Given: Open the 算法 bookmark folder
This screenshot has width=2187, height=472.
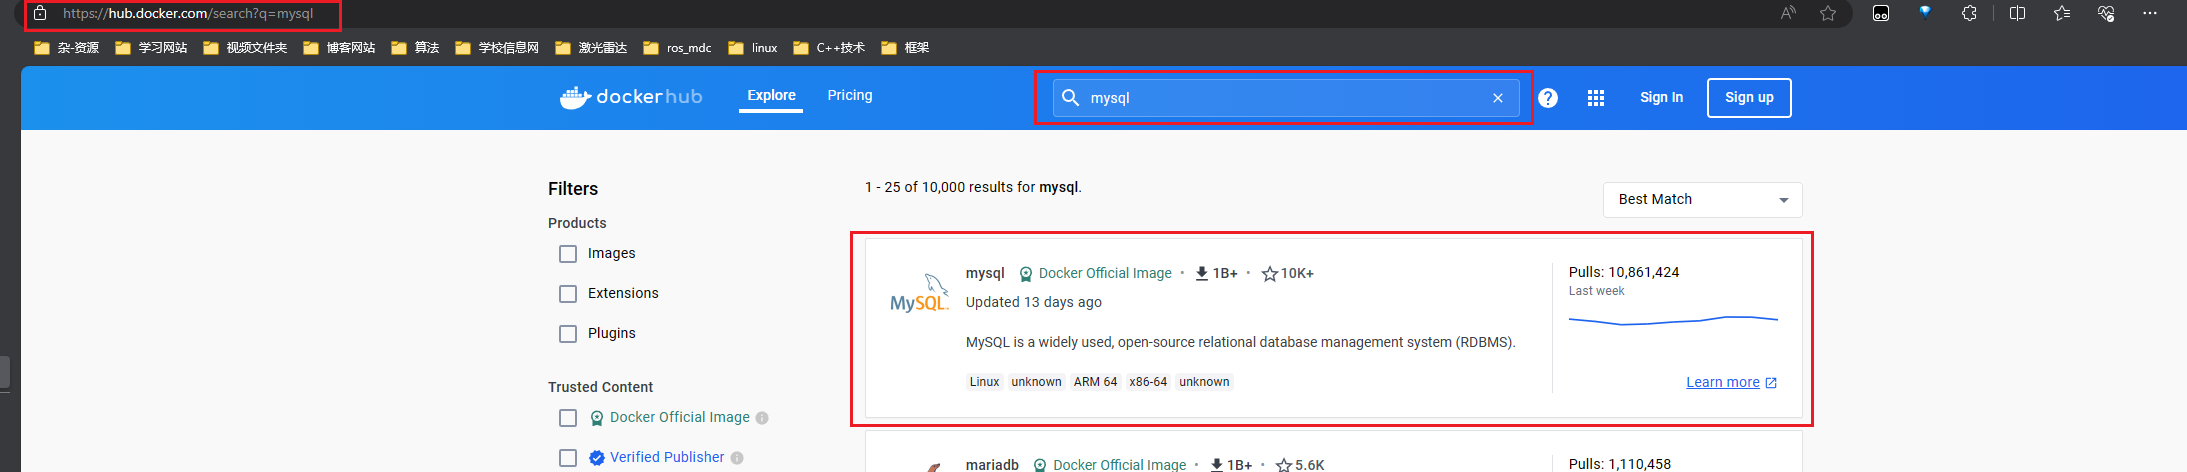Looking at the screenshot, I should pyautogui.click(x=415, y=48).
